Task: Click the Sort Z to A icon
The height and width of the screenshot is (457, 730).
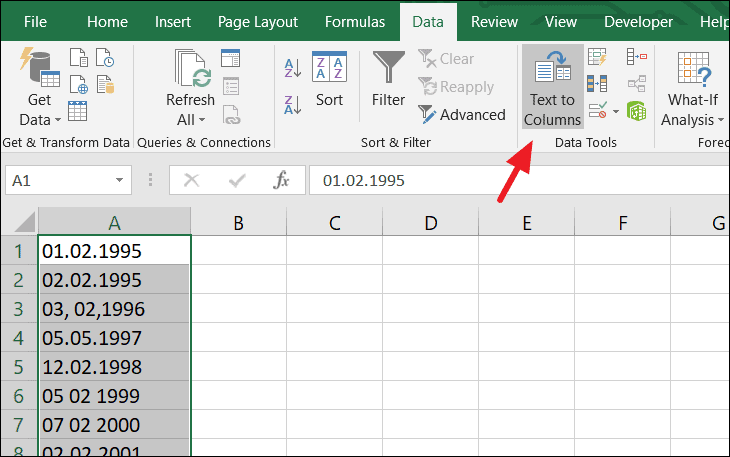Action: tap(293, 104)
